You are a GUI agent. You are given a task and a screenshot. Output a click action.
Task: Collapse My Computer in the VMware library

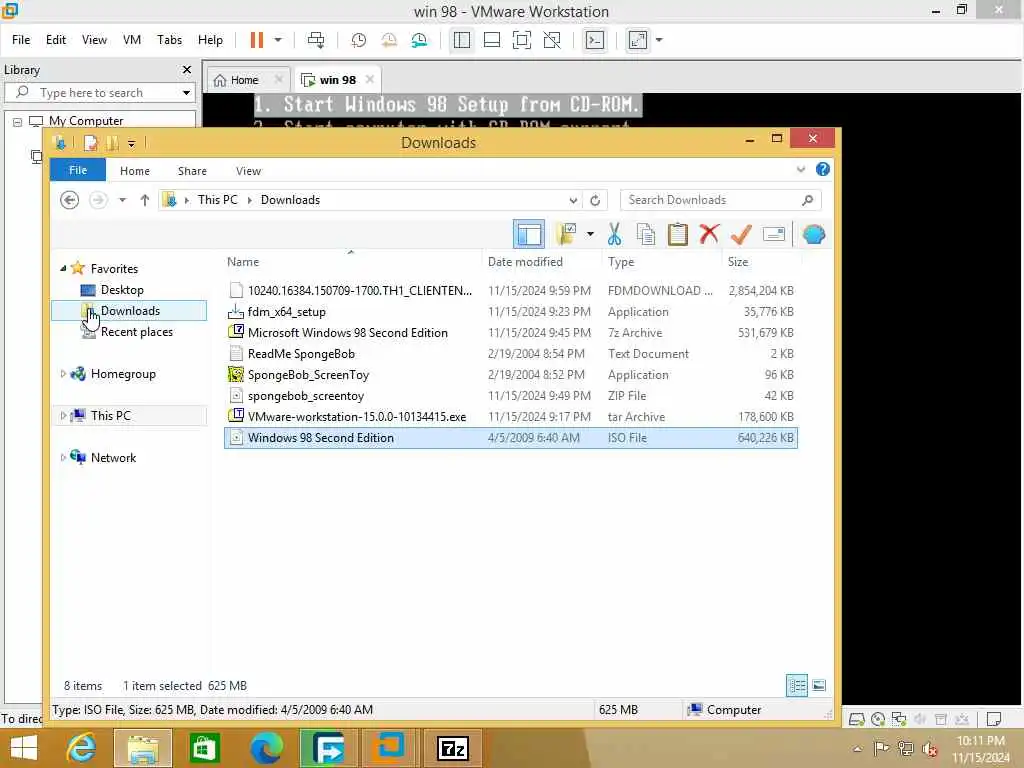pos(17,121)
